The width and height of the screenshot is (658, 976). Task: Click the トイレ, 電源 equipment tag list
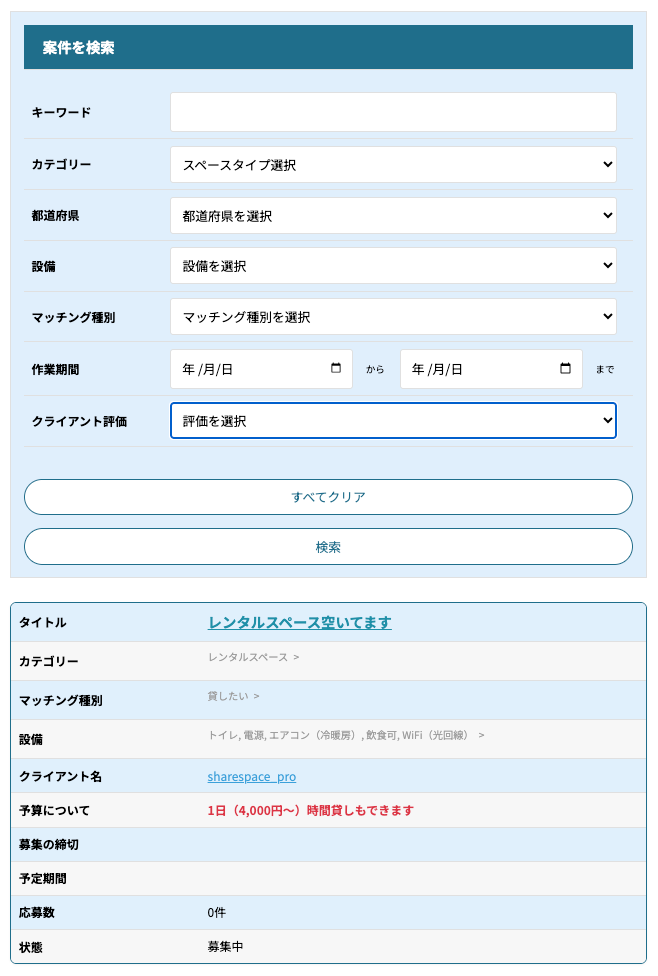click(x=340, y=735)
